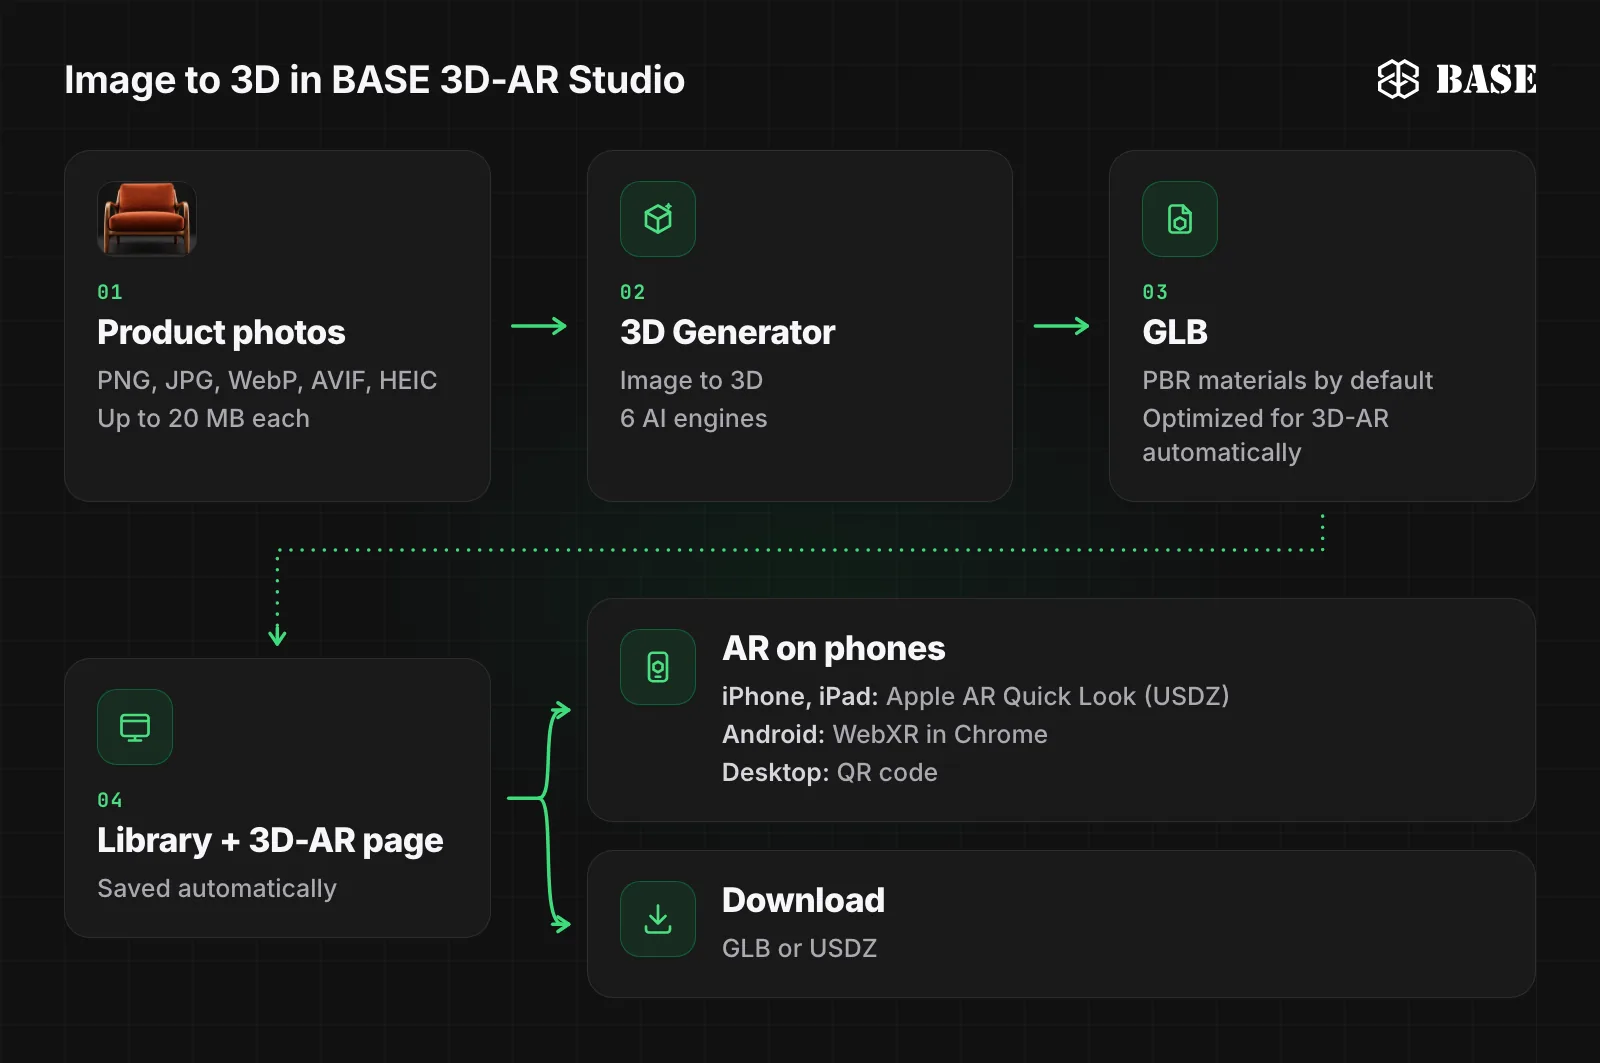
Task: Select the 'Product photos' heading
Action: point(221,332)
